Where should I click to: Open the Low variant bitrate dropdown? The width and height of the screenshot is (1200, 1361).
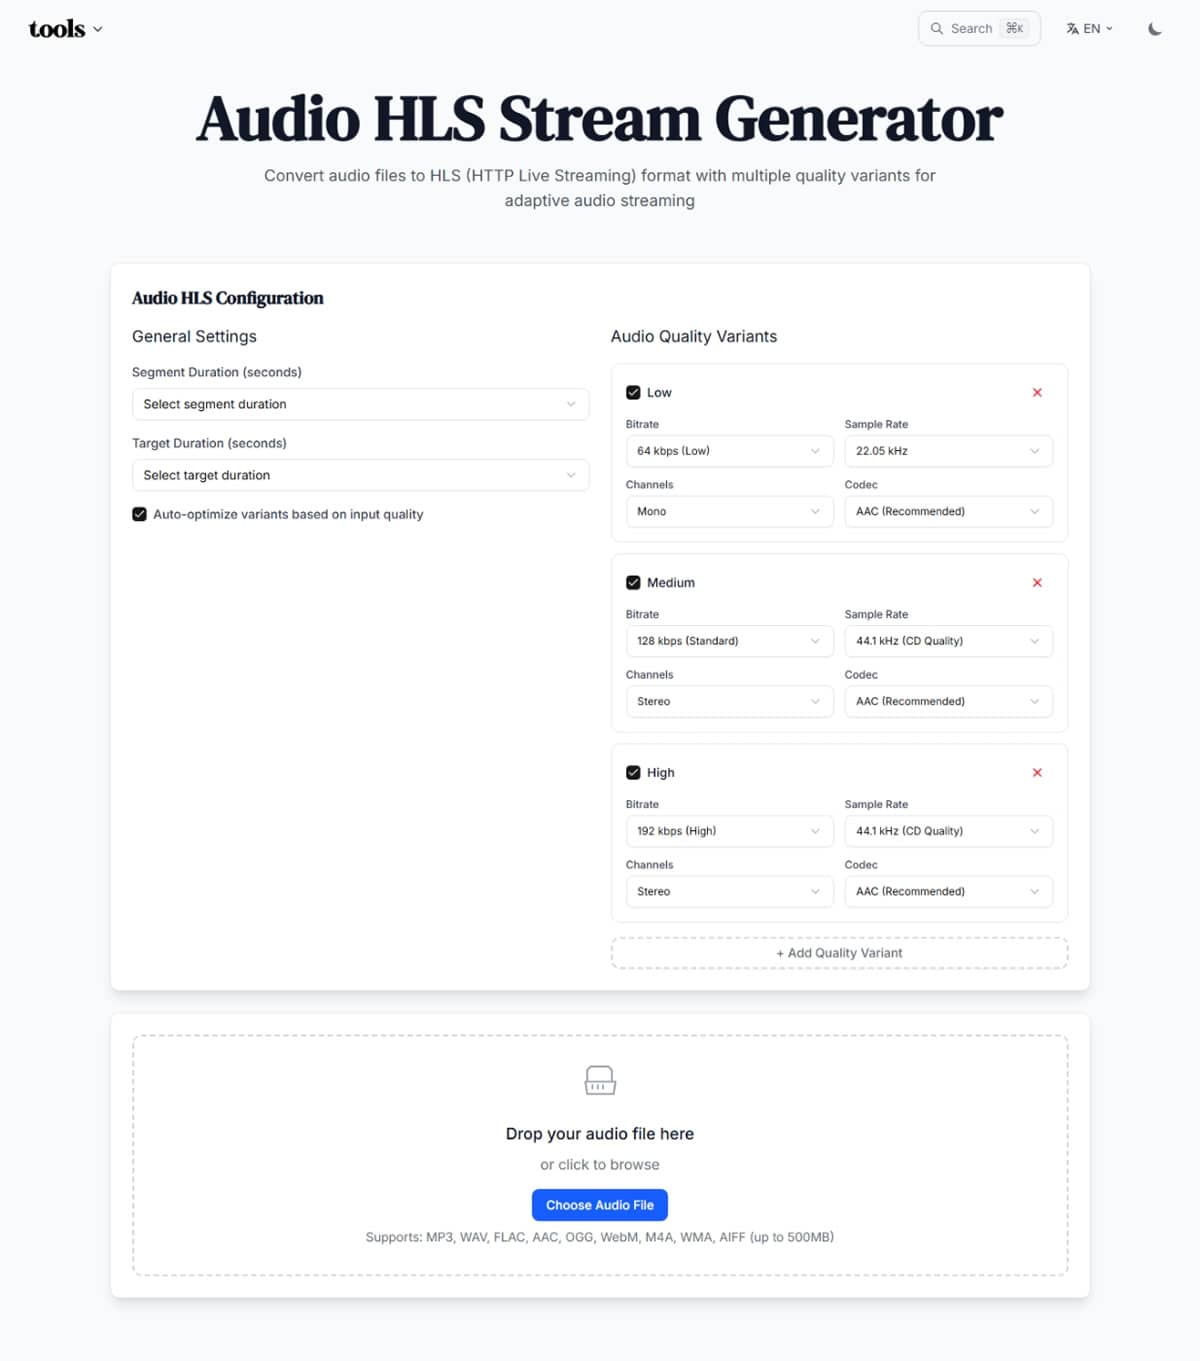coord(729,451)
